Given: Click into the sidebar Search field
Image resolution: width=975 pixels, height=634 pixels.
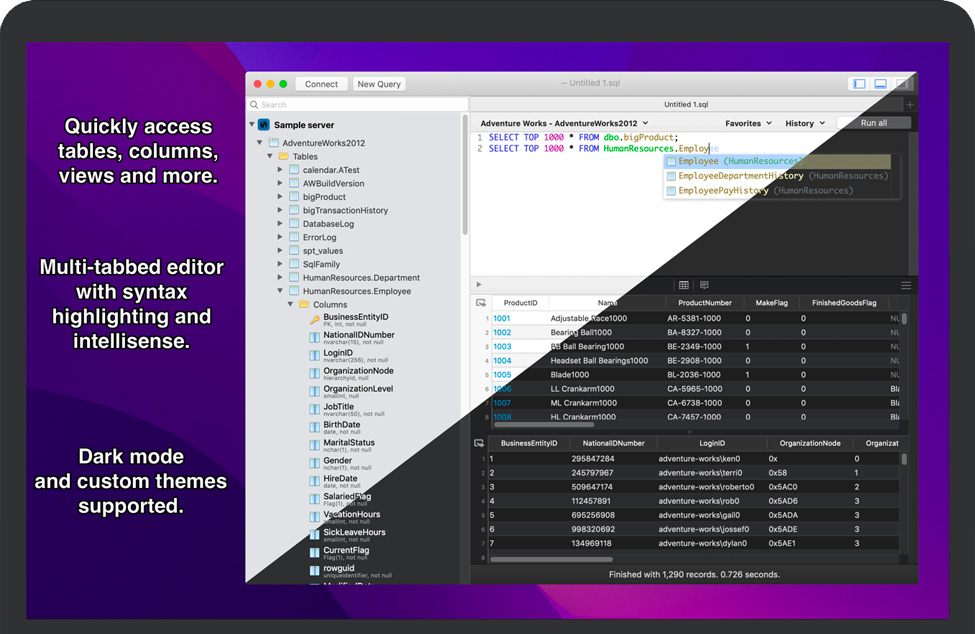Looking at the screenshot, I should (358, 104).
